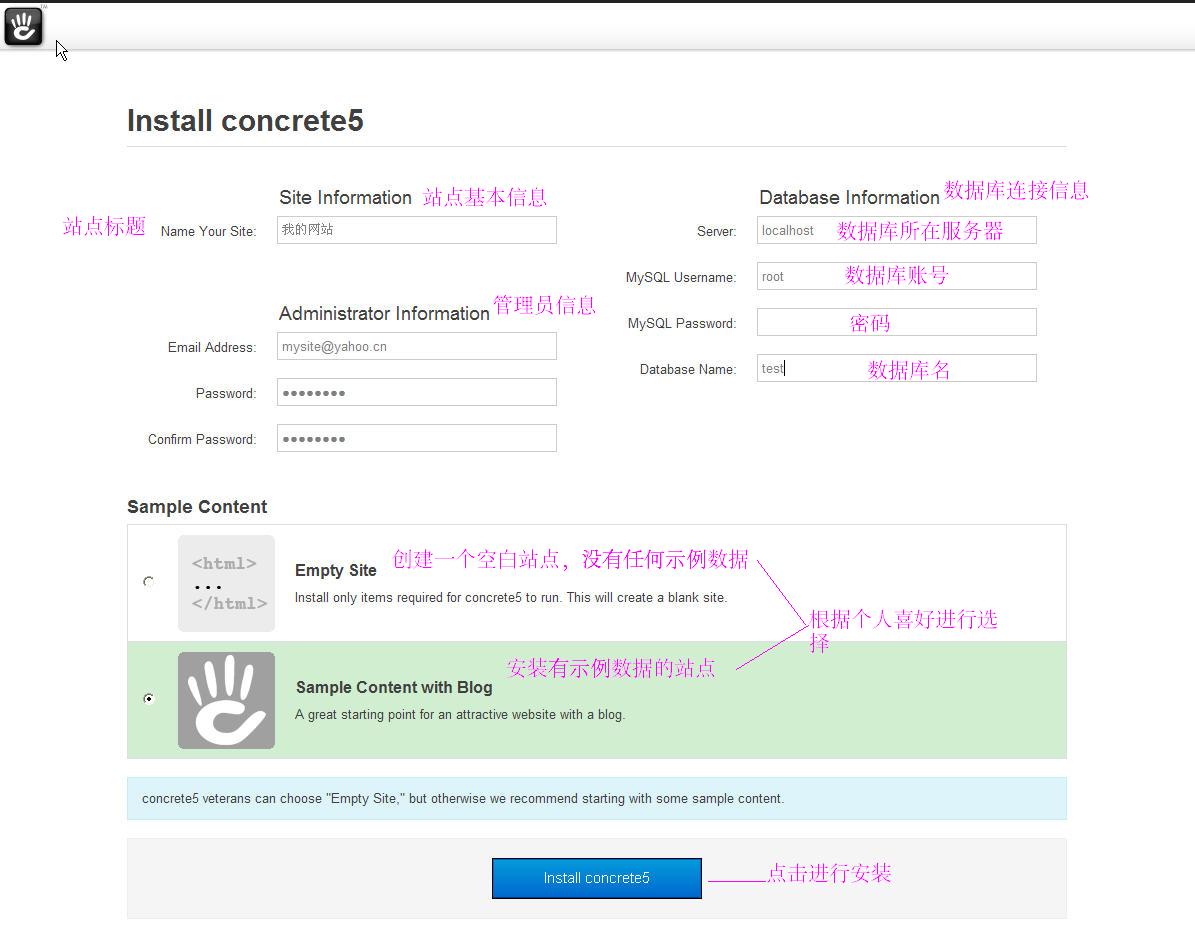
Task: Click the Name Your Site label
Action: (x=208, y=232)
